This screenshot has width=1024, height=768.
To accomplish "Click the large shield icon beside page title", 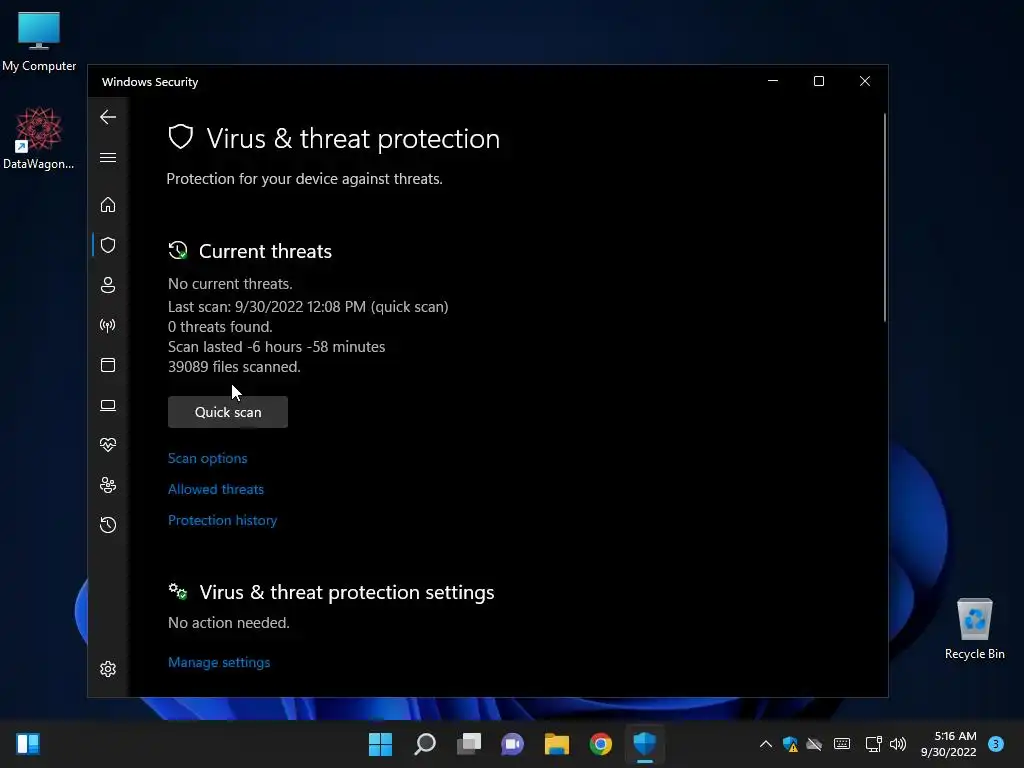I will point(181,137).
